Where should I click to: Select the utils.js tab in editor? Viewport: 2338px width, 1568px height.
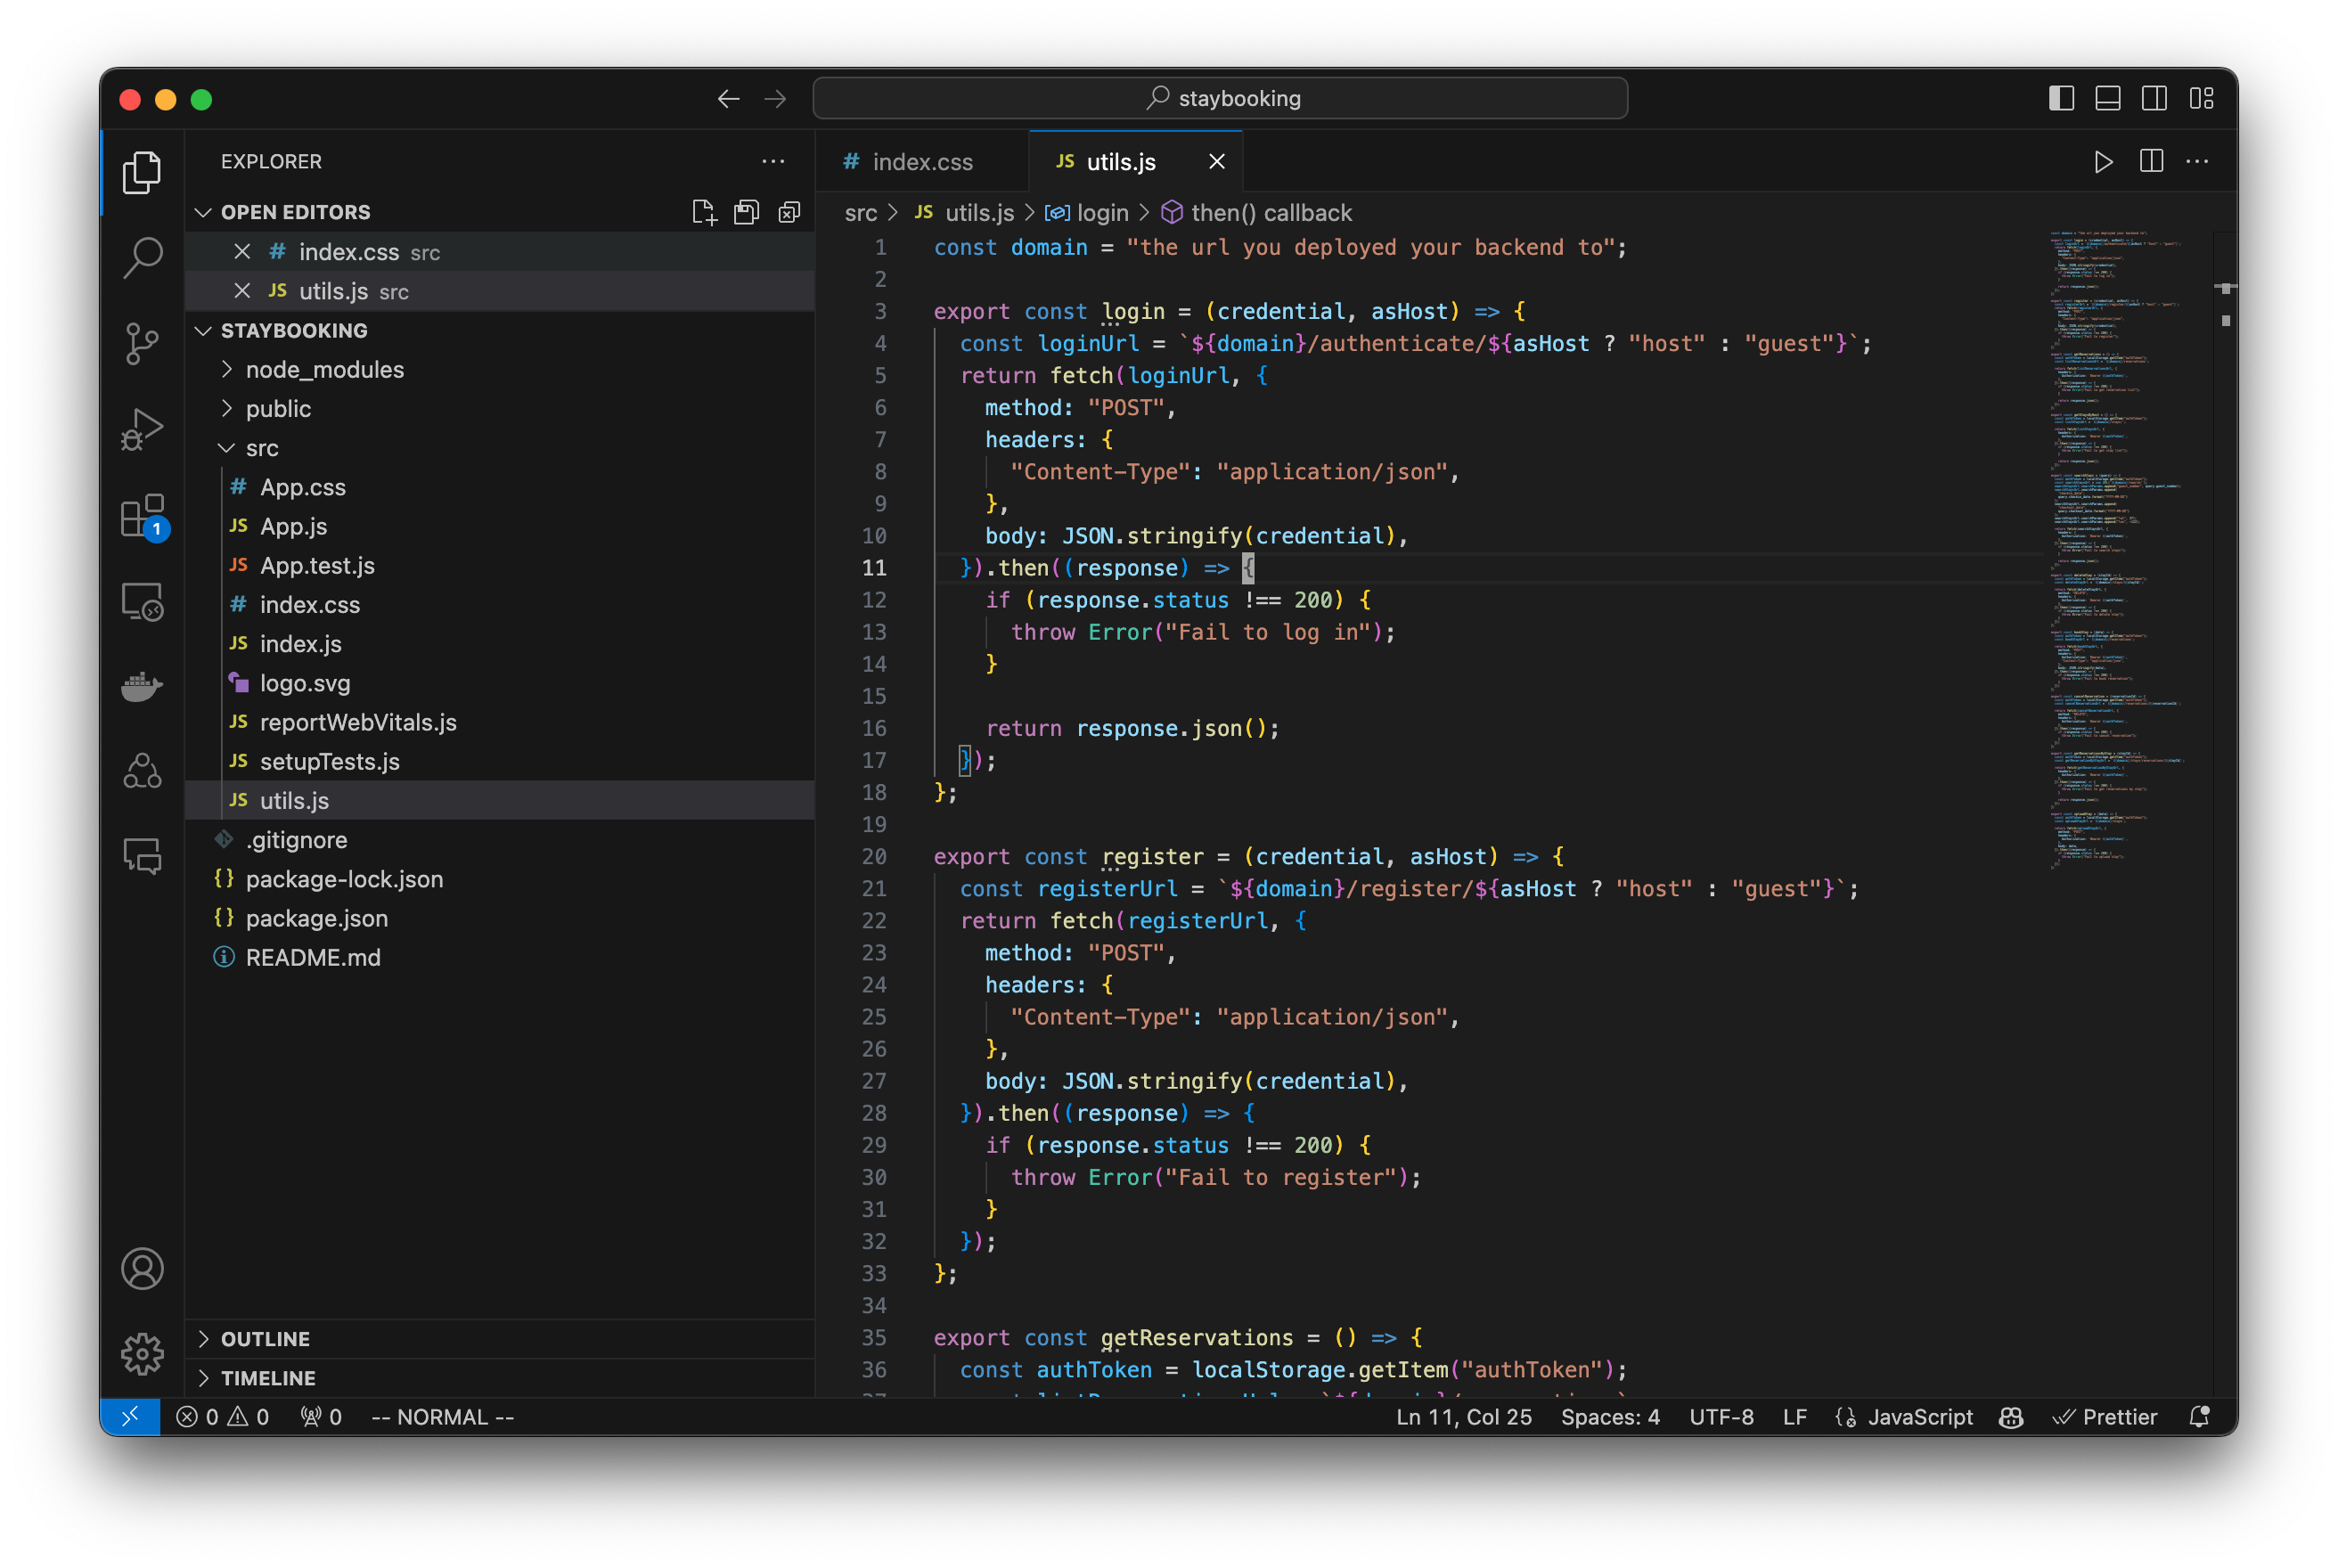[1120, 161]
